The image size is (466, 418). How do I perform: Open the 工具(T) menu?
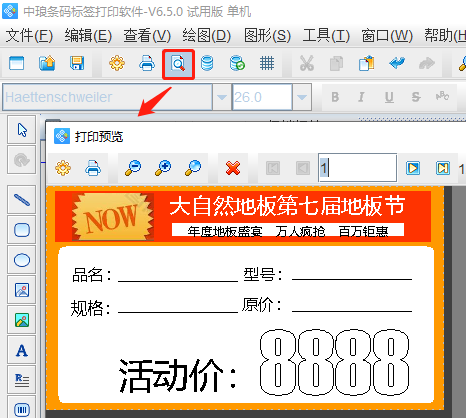[x=326, y=35]
